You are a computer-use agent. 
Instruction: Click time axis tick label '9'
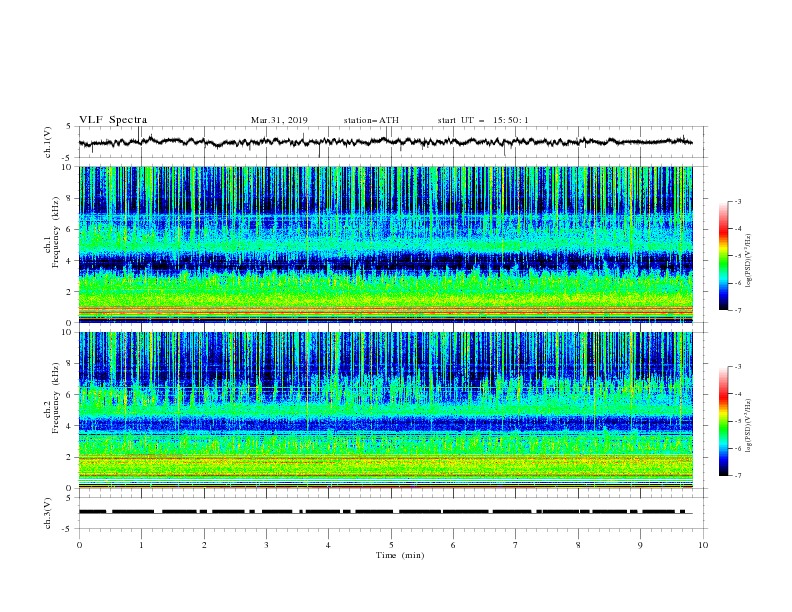tap(640, 545)
